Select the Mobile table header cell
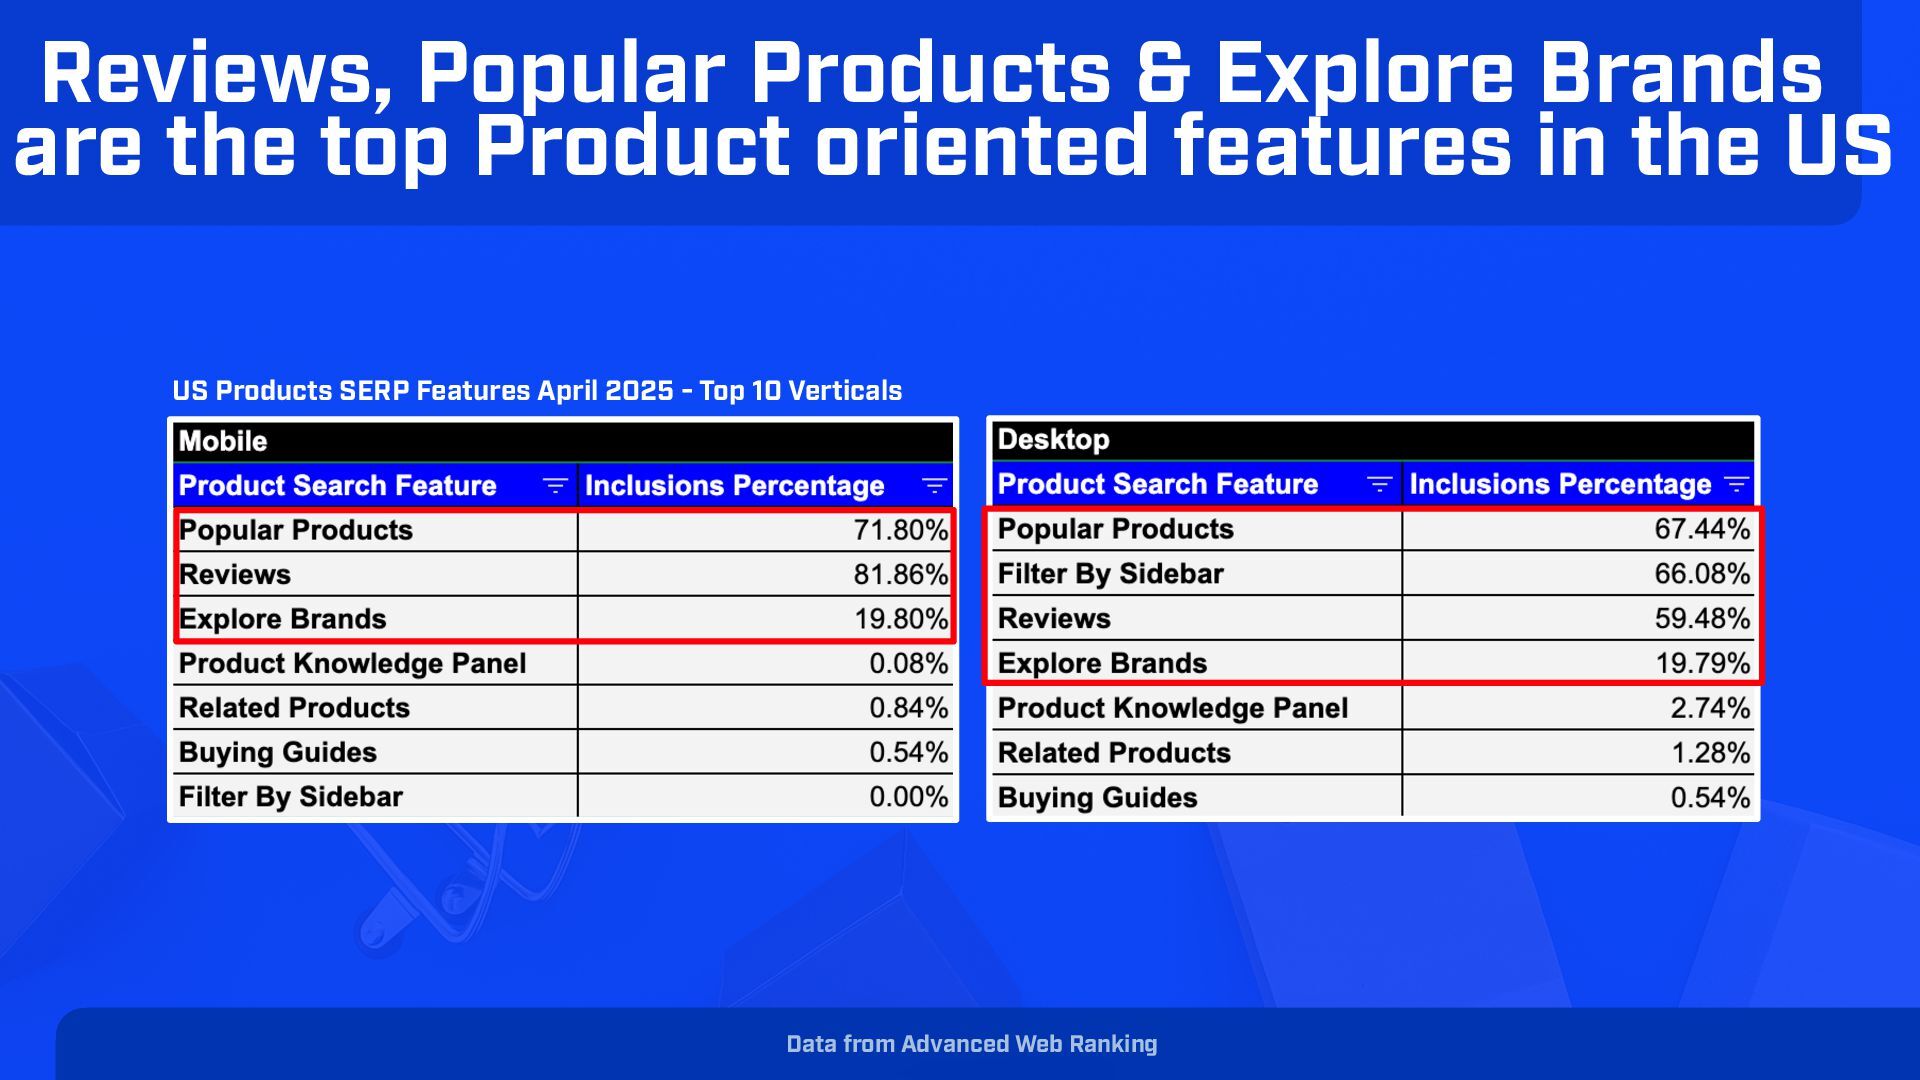Screen dimensions: 1920x1080 click(223, 441)
